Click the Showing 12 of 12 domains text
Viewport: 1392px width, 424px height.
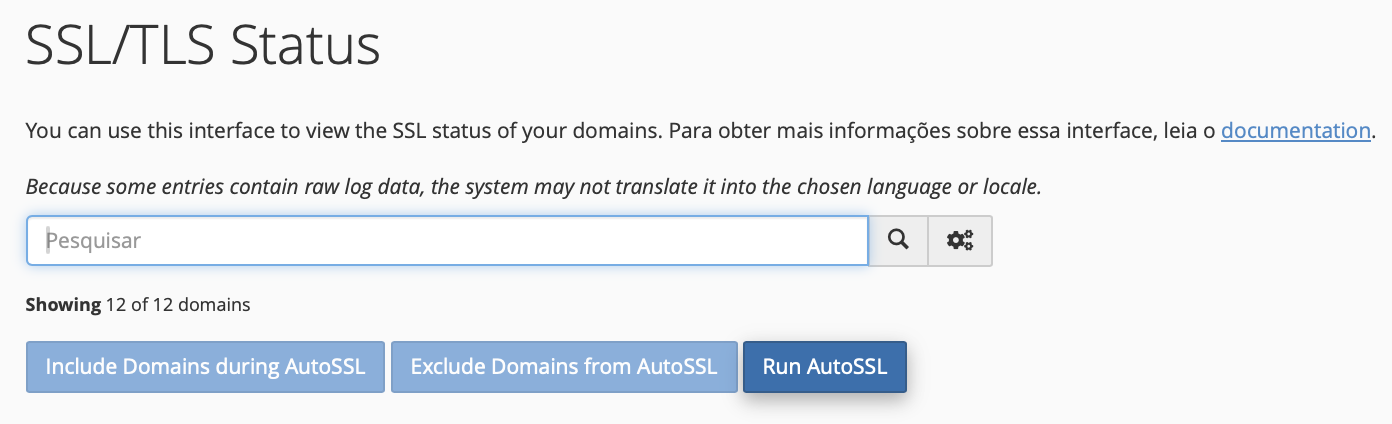[x=138, y=304]
